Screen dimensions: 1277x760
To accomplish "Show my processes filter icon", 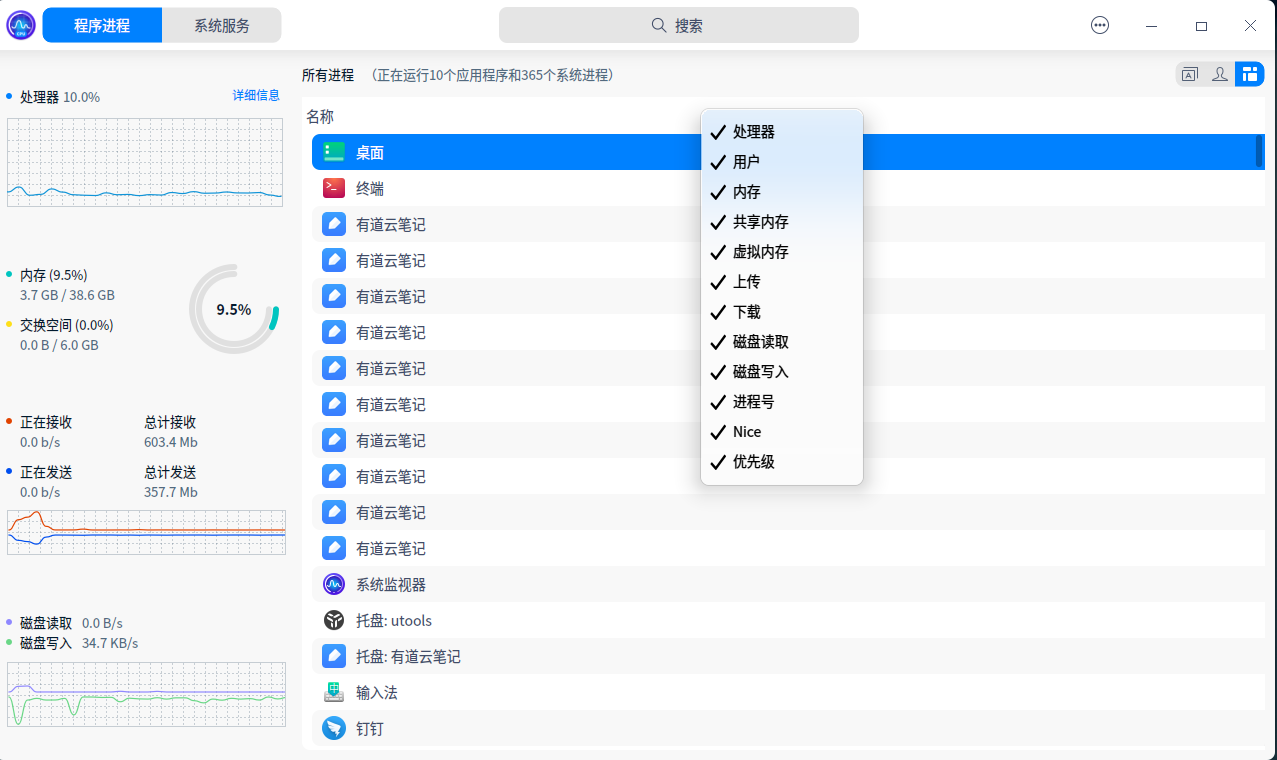I will [x=1220, y=74].
